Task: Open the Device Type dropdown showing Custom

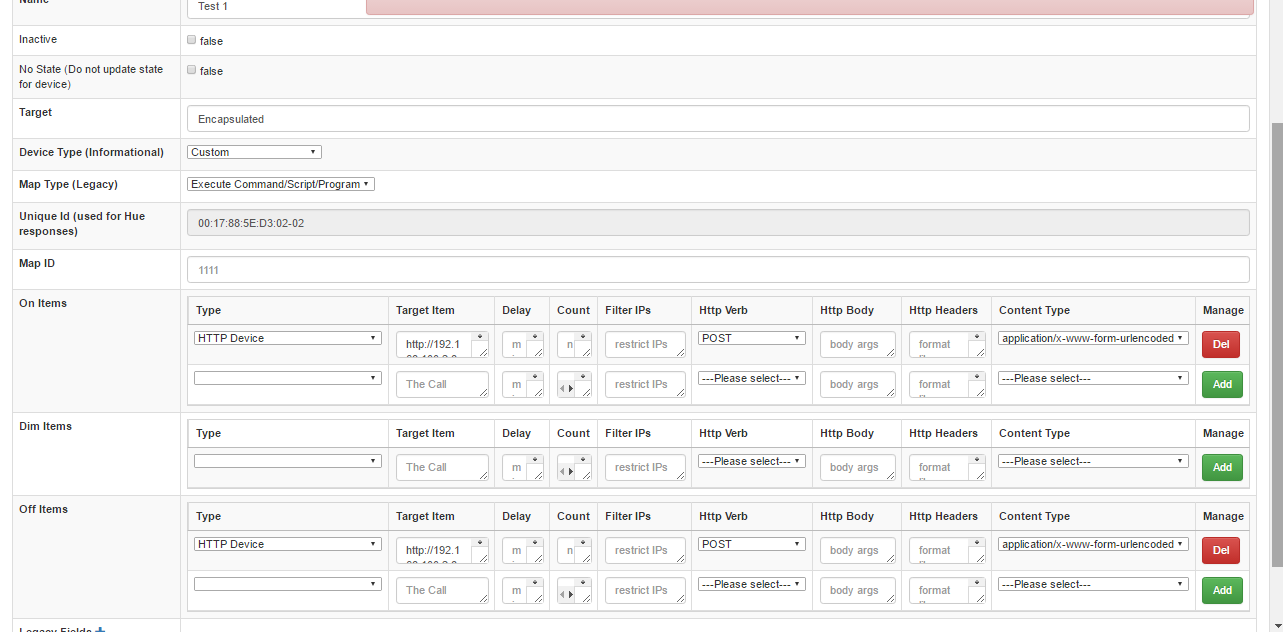Action: pos(254,152)
